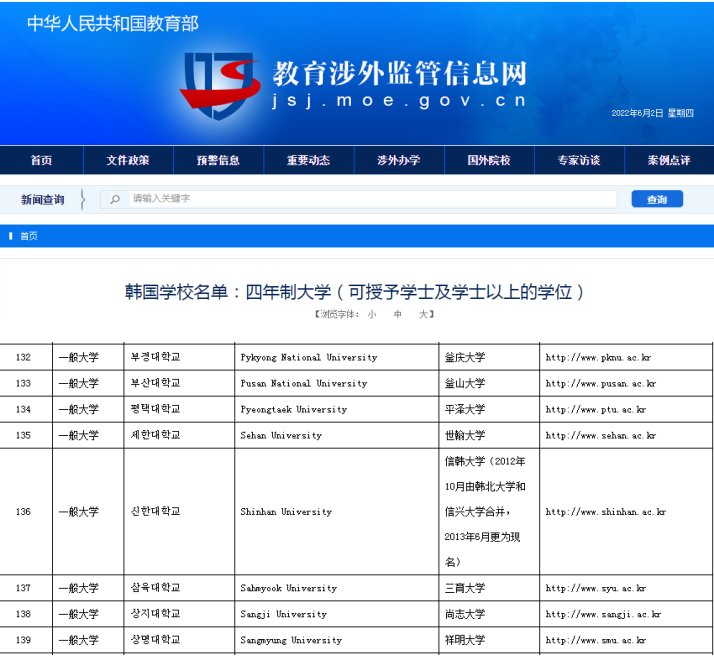
Task: Click row number 132
Action: click(x=23, y=357)
